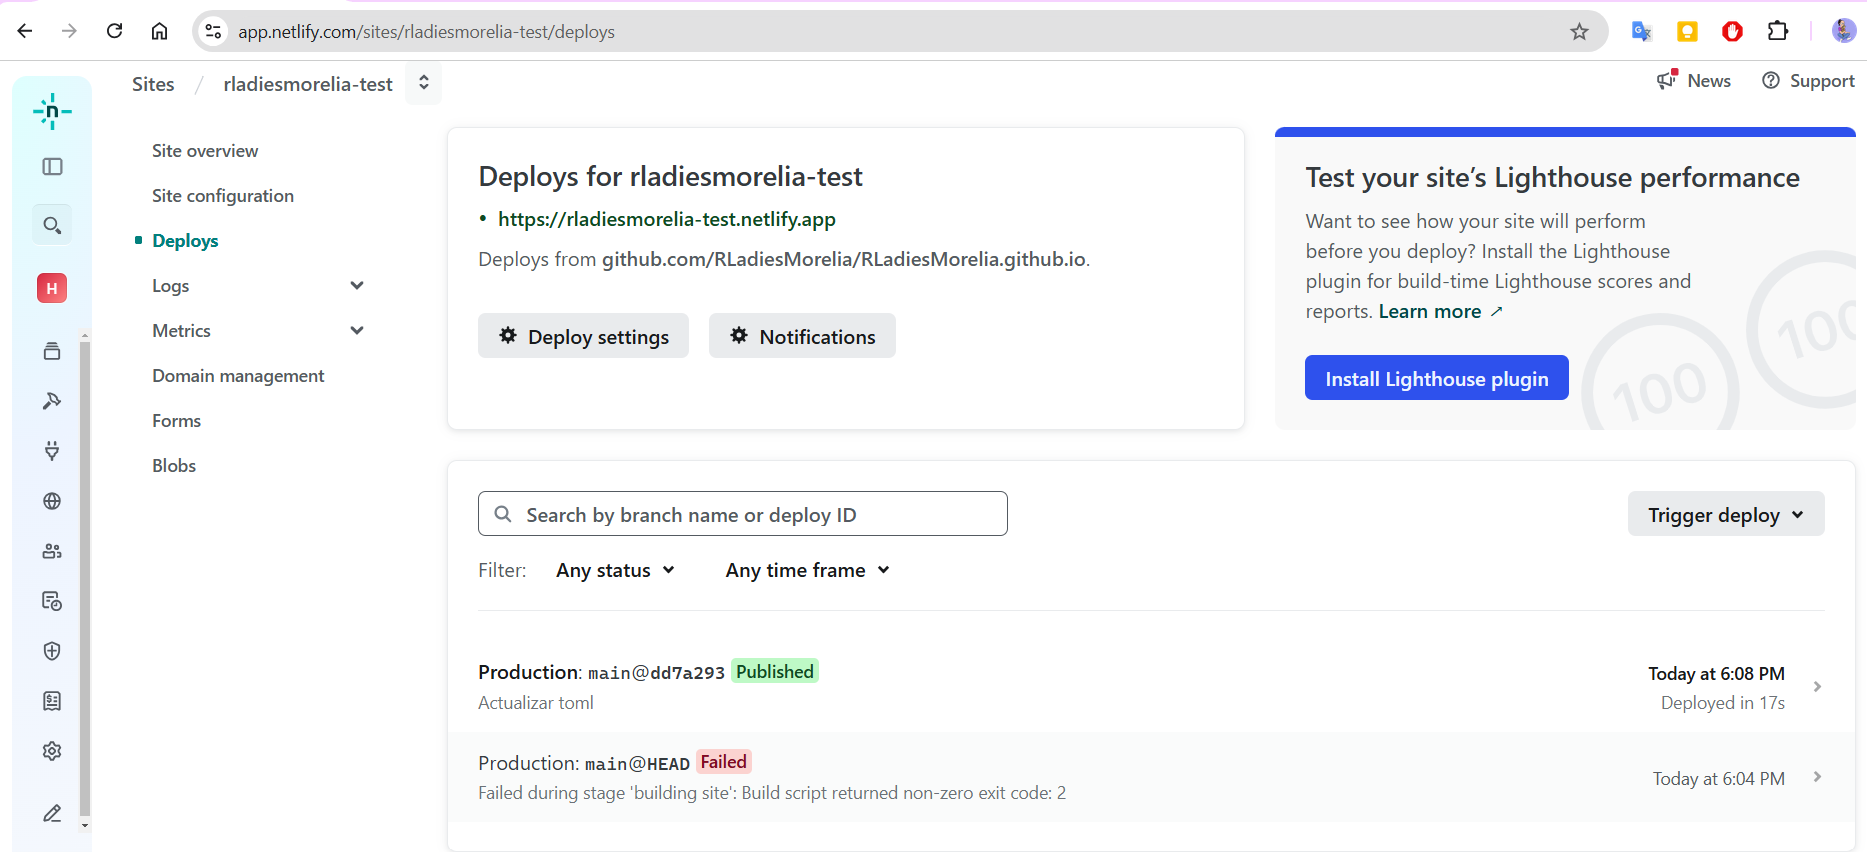Open the Builds hammer icon

point(52,401)
